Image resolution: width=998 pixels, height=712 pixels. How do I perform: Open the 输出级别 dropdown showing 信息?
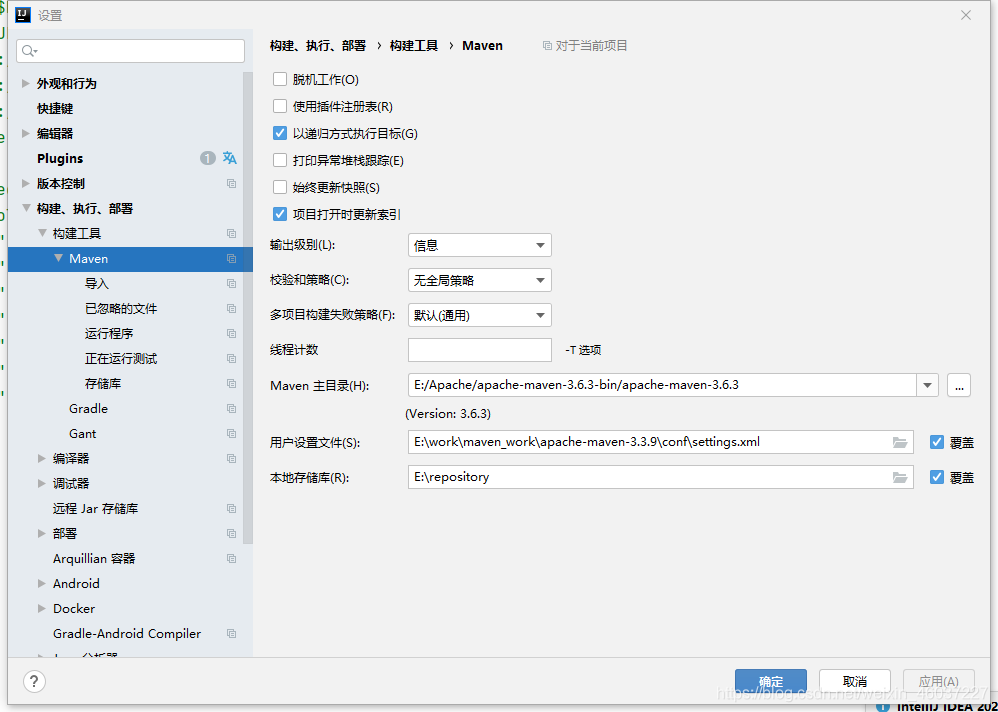coord(479,246)
